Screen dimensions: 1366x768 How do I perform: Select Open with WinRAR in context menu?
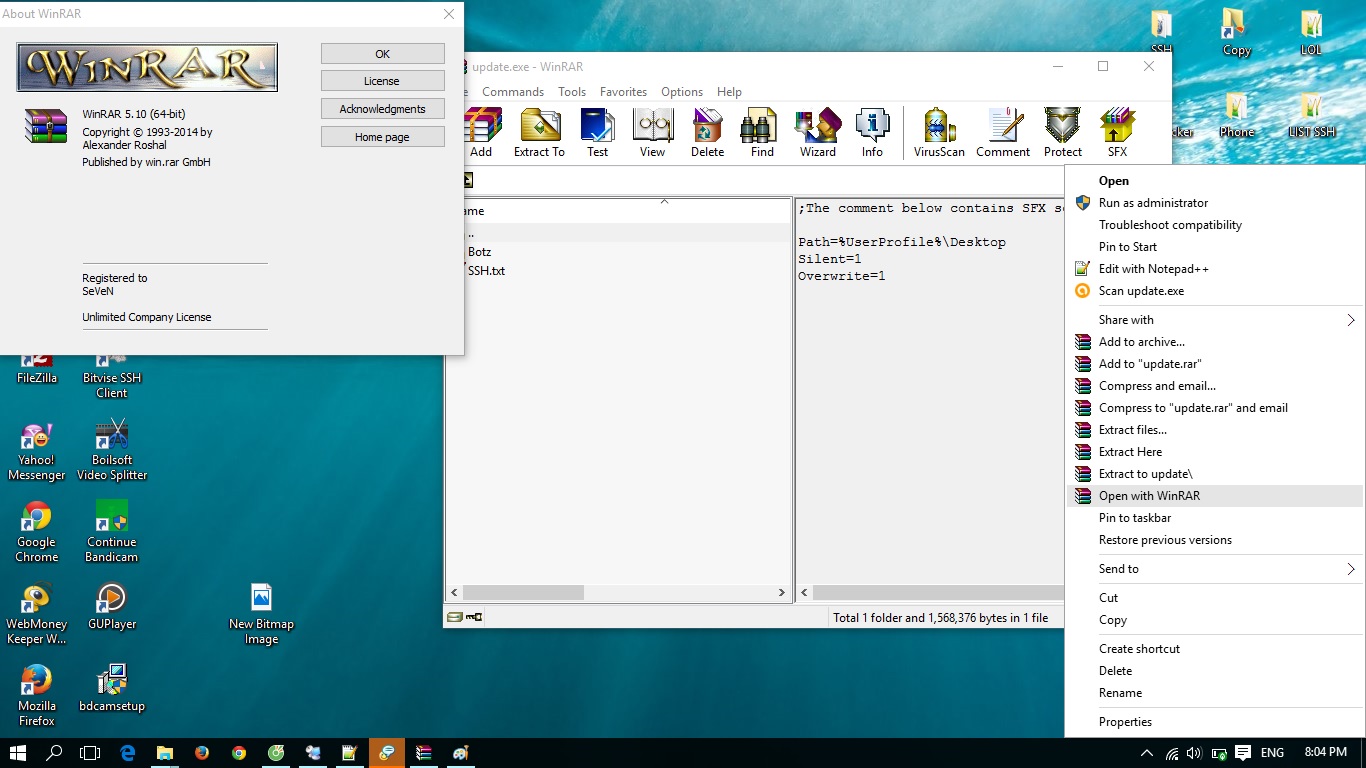click(x=1149, y=496)
